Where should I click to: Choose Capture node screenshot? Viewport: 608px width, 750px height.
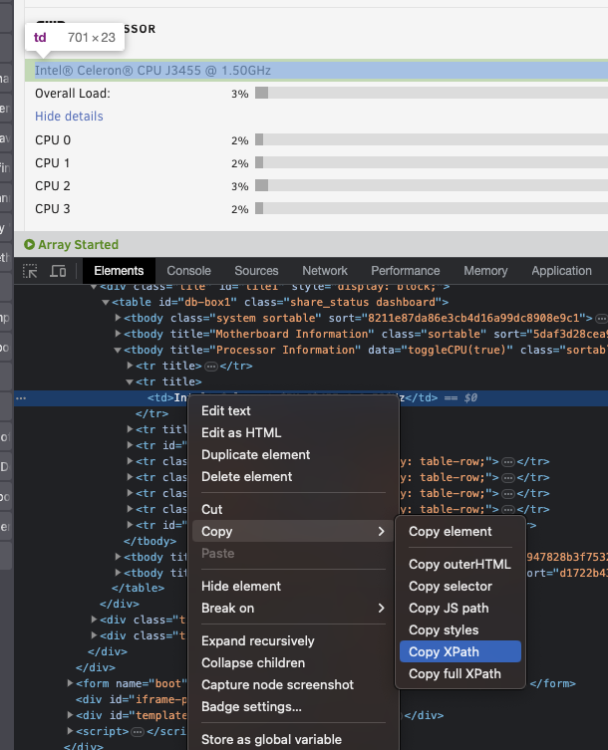tap(293, 685)
